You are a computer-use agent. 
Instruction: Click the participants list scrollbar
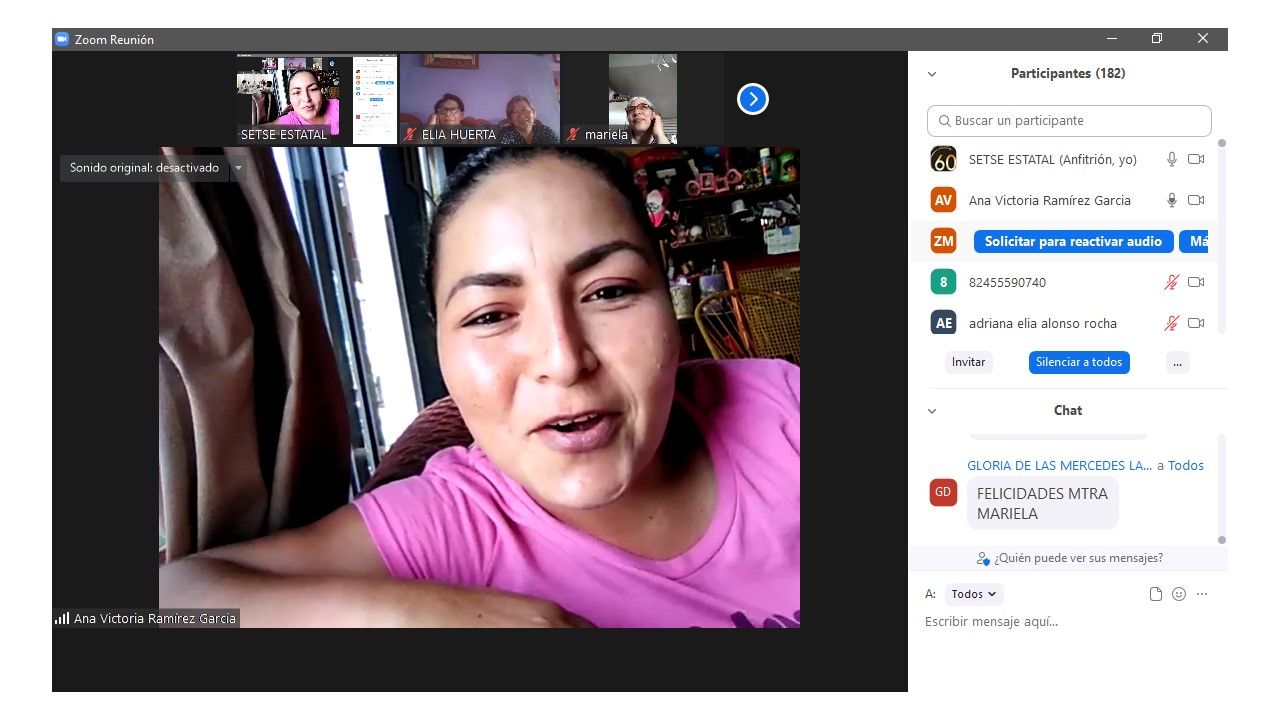click(1221, 235)
